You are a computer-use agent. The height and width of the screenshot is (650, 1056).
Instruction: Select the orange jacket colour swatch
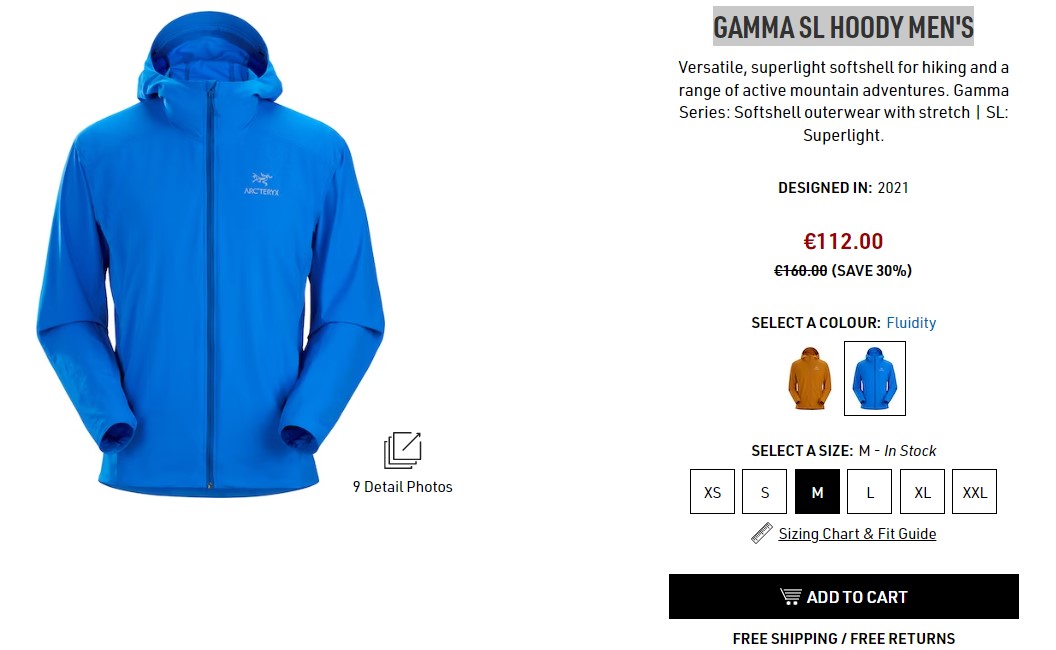coord(810,378)
